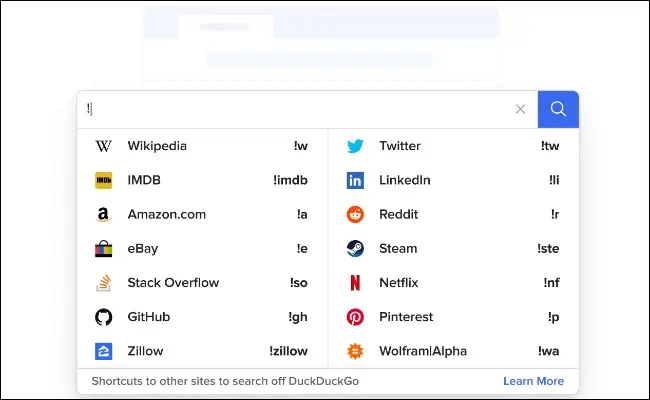Click the Zillow house icon

pos(104,351)
